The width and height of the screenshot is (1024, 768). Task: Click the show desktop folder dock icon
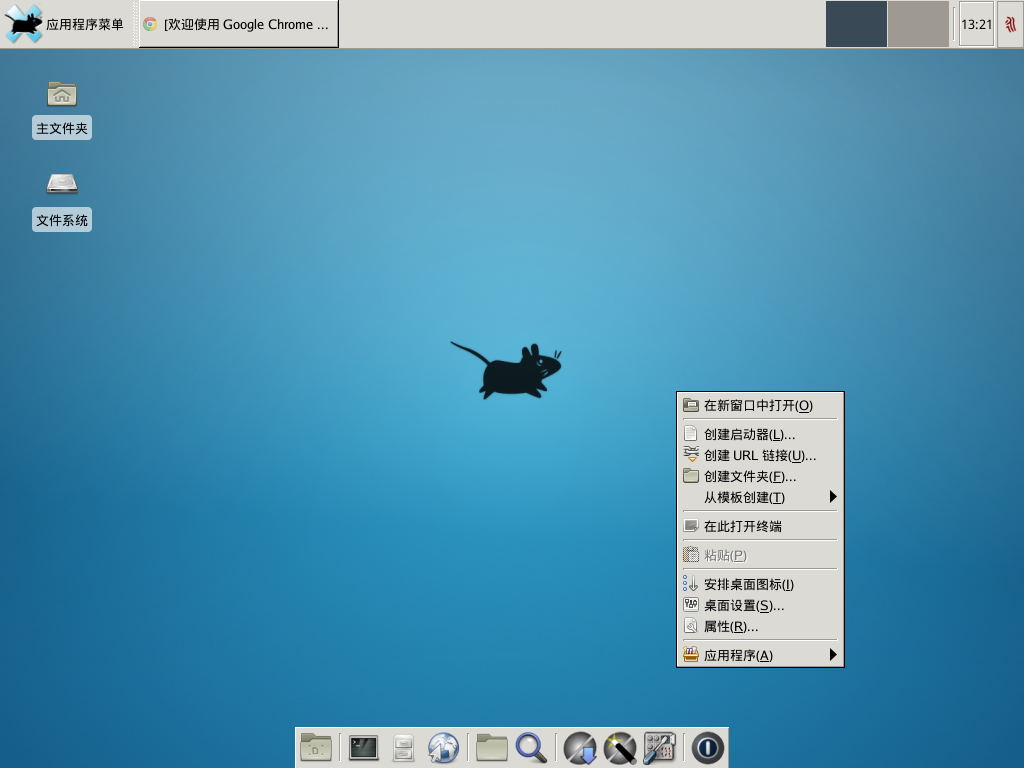[x=316, y=748]
